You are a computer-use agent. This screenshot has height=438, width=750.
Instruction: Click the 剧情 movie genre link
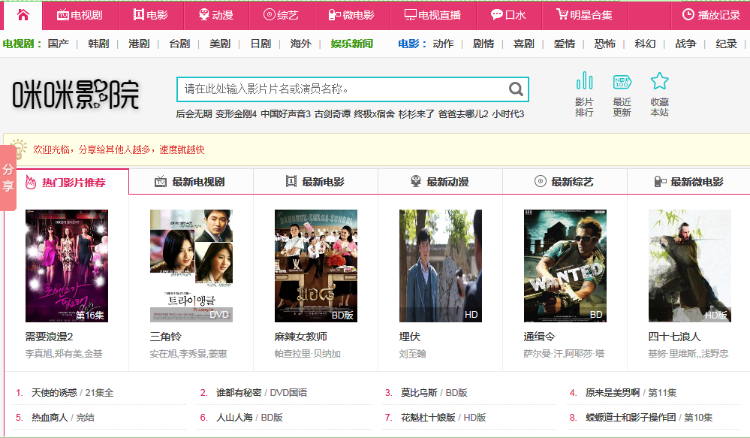(x=483, y=44)
